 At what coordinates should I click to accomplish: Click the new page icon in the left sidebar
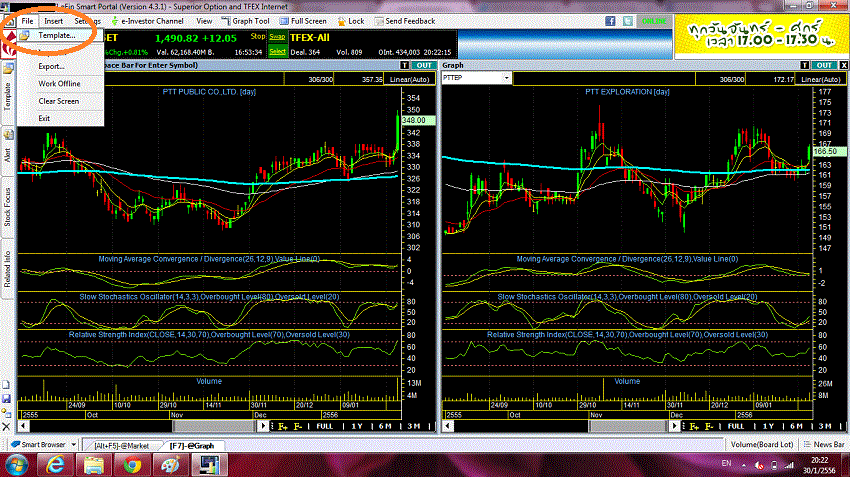(7, 385)
